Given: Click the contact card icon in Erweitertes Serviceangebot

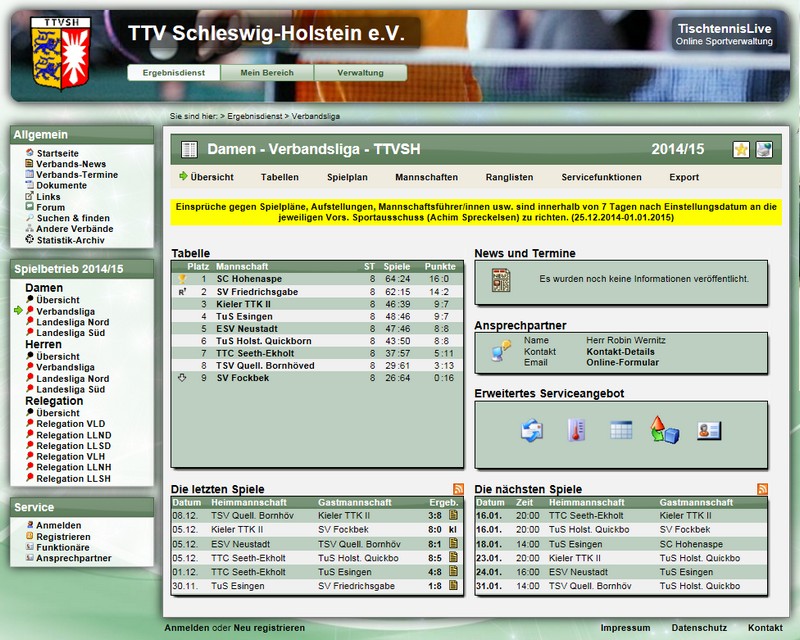Looking at the screenshot, I should coord(709,431).
